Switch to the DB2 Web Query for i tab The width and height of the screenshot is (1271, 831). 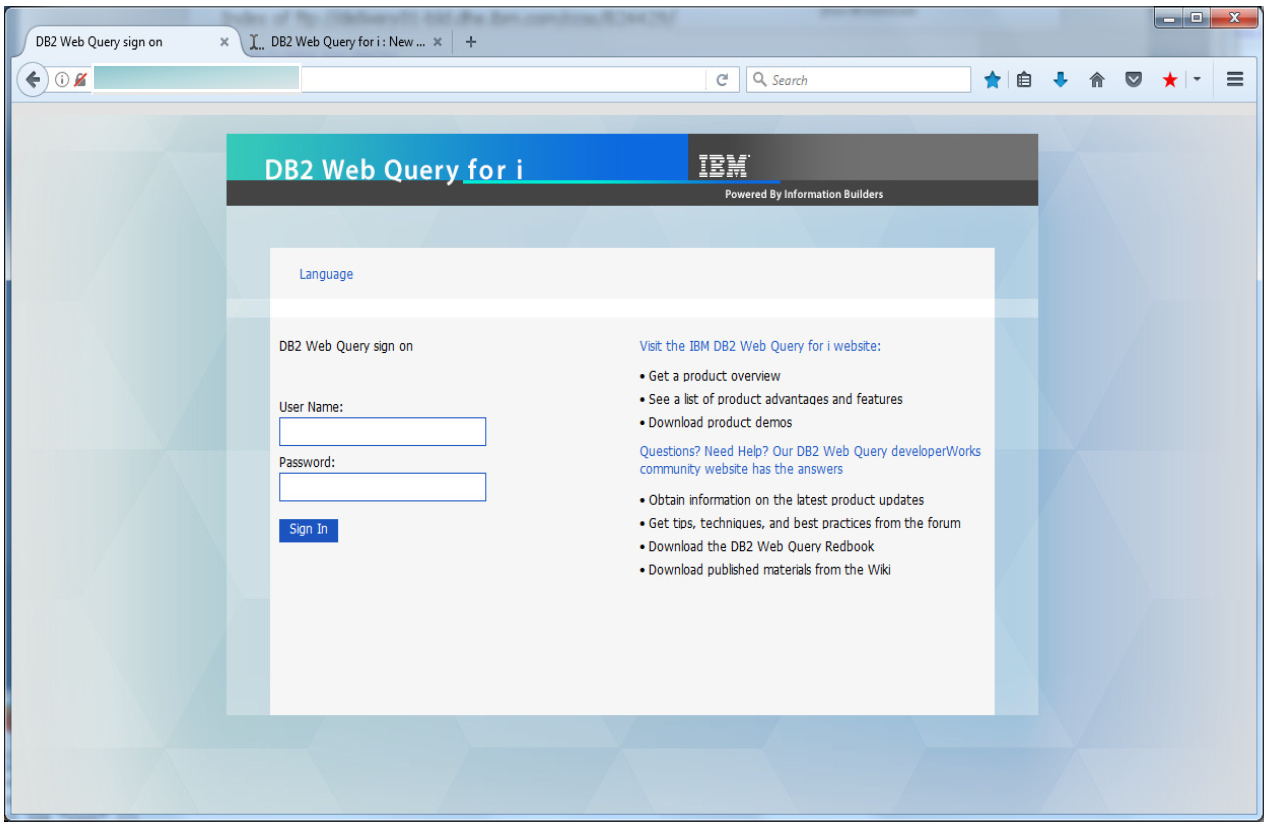click(x=345, y=42)
